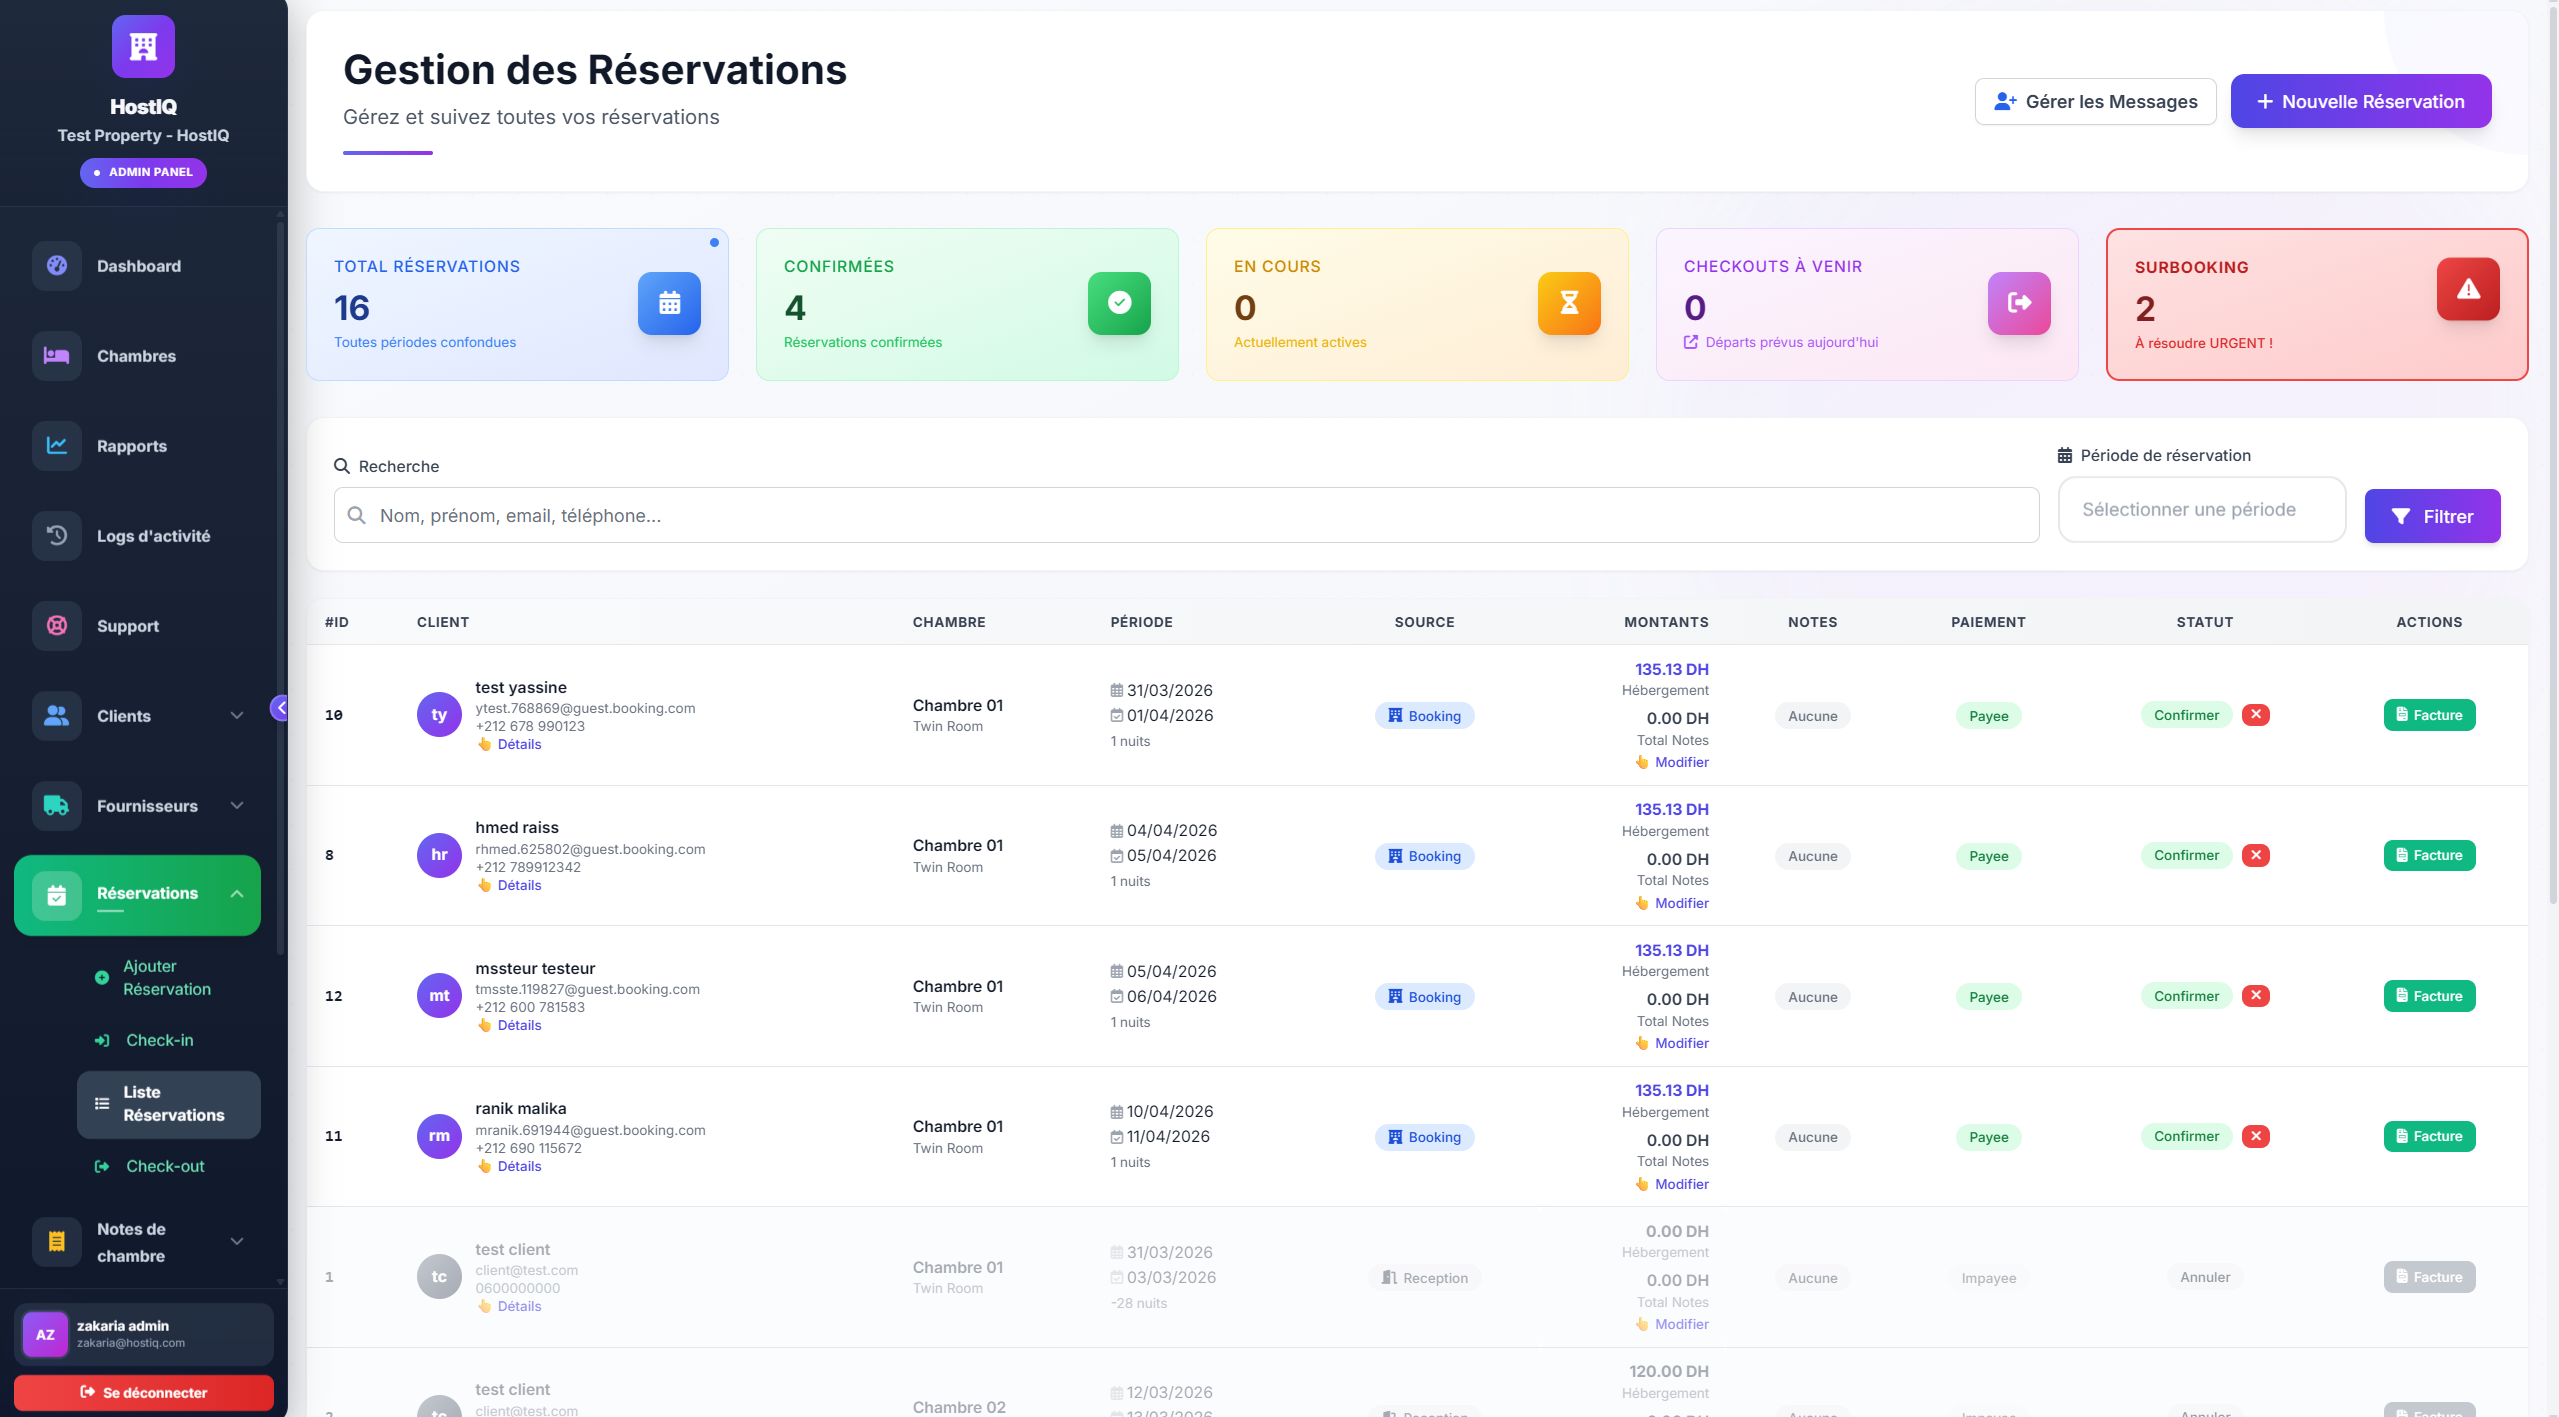Open Support lifebuoy icon
Image resolution: width=2559 pixels, height=1417 pixels.
(x=57, y=626)
